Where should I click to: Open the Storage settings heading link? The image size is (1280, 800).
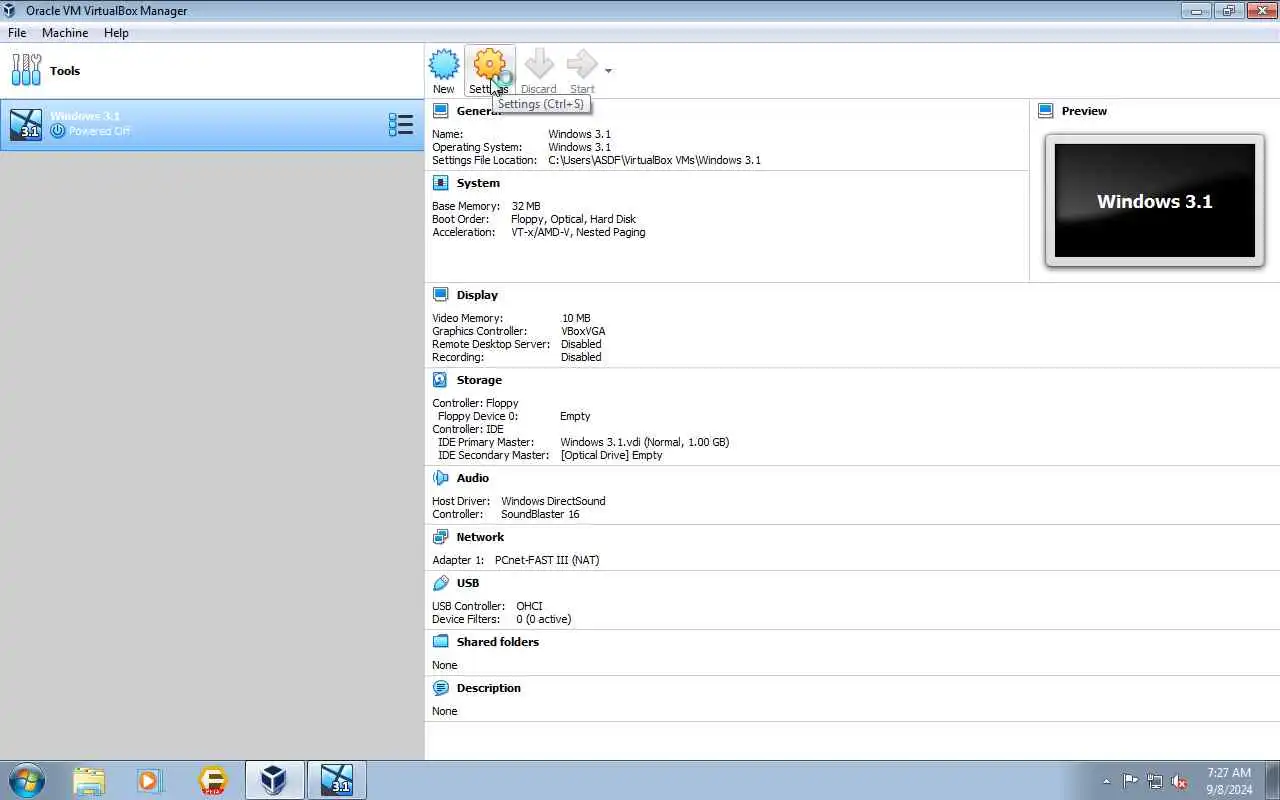[x=479, y=380]
